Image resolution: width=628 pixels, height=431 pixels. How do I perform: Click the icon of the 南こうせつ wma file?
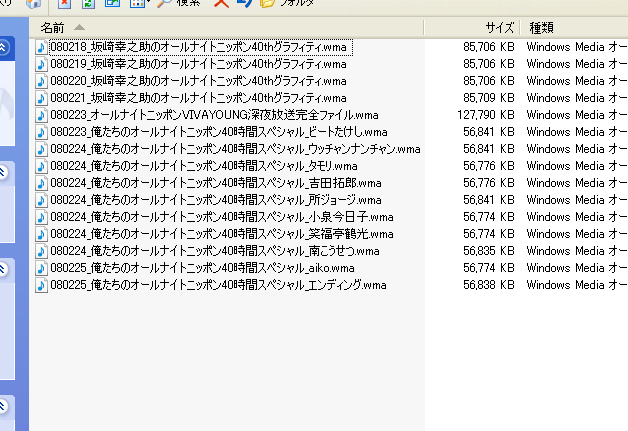click(x=41, y=252)
